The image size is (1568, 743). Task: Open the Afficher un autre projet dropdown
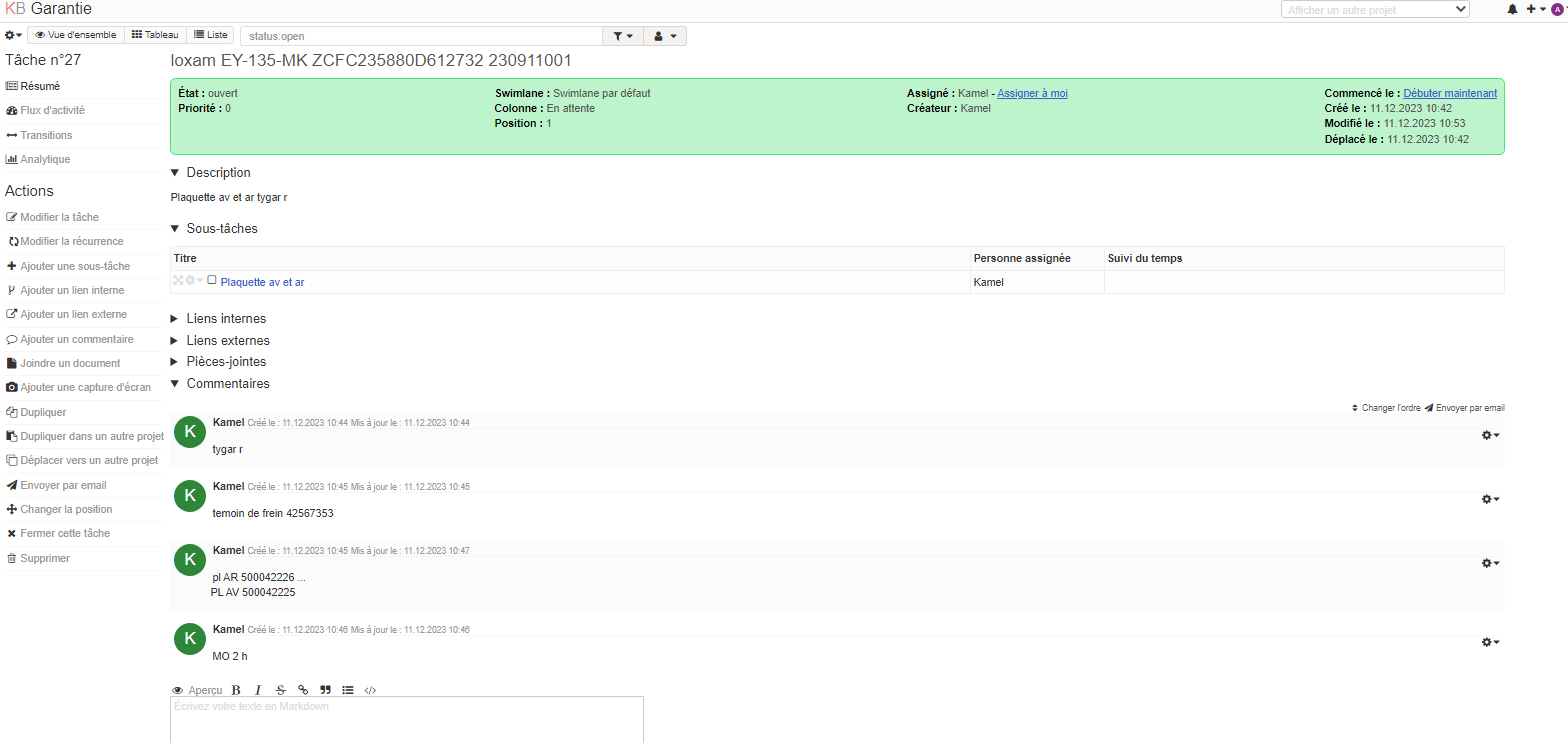click(x=1375, y=9)
